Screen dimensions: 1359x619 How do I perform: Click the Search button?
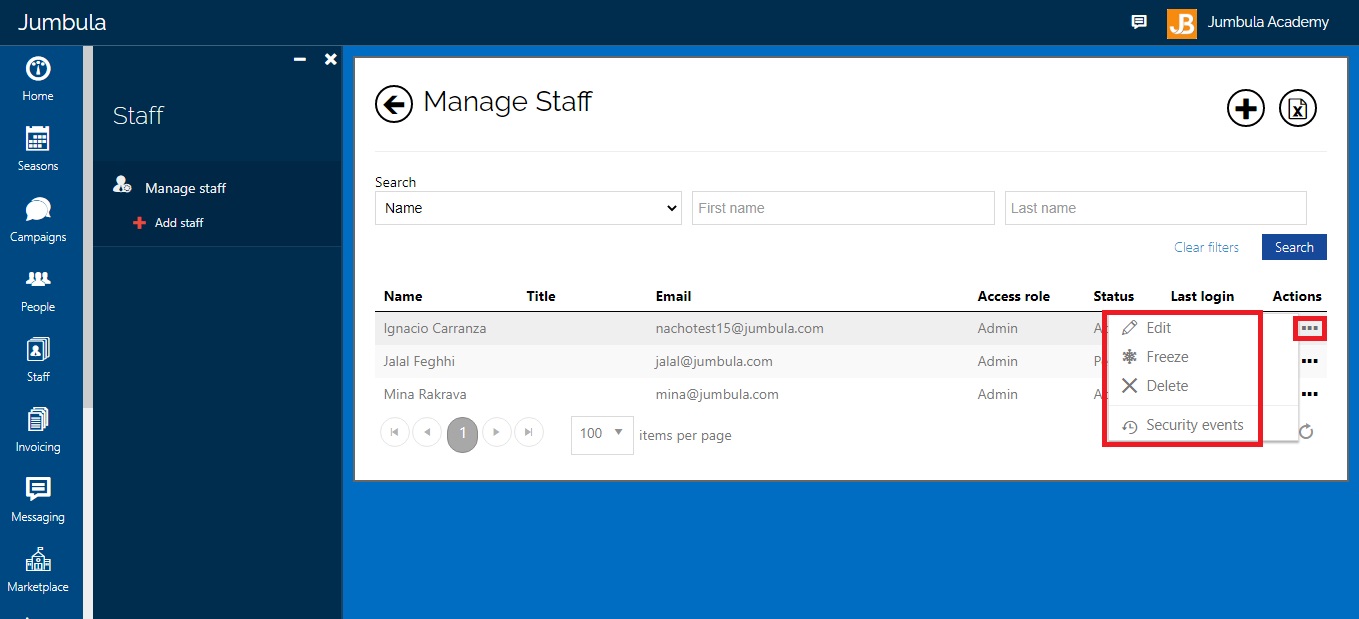(1294, 247)
